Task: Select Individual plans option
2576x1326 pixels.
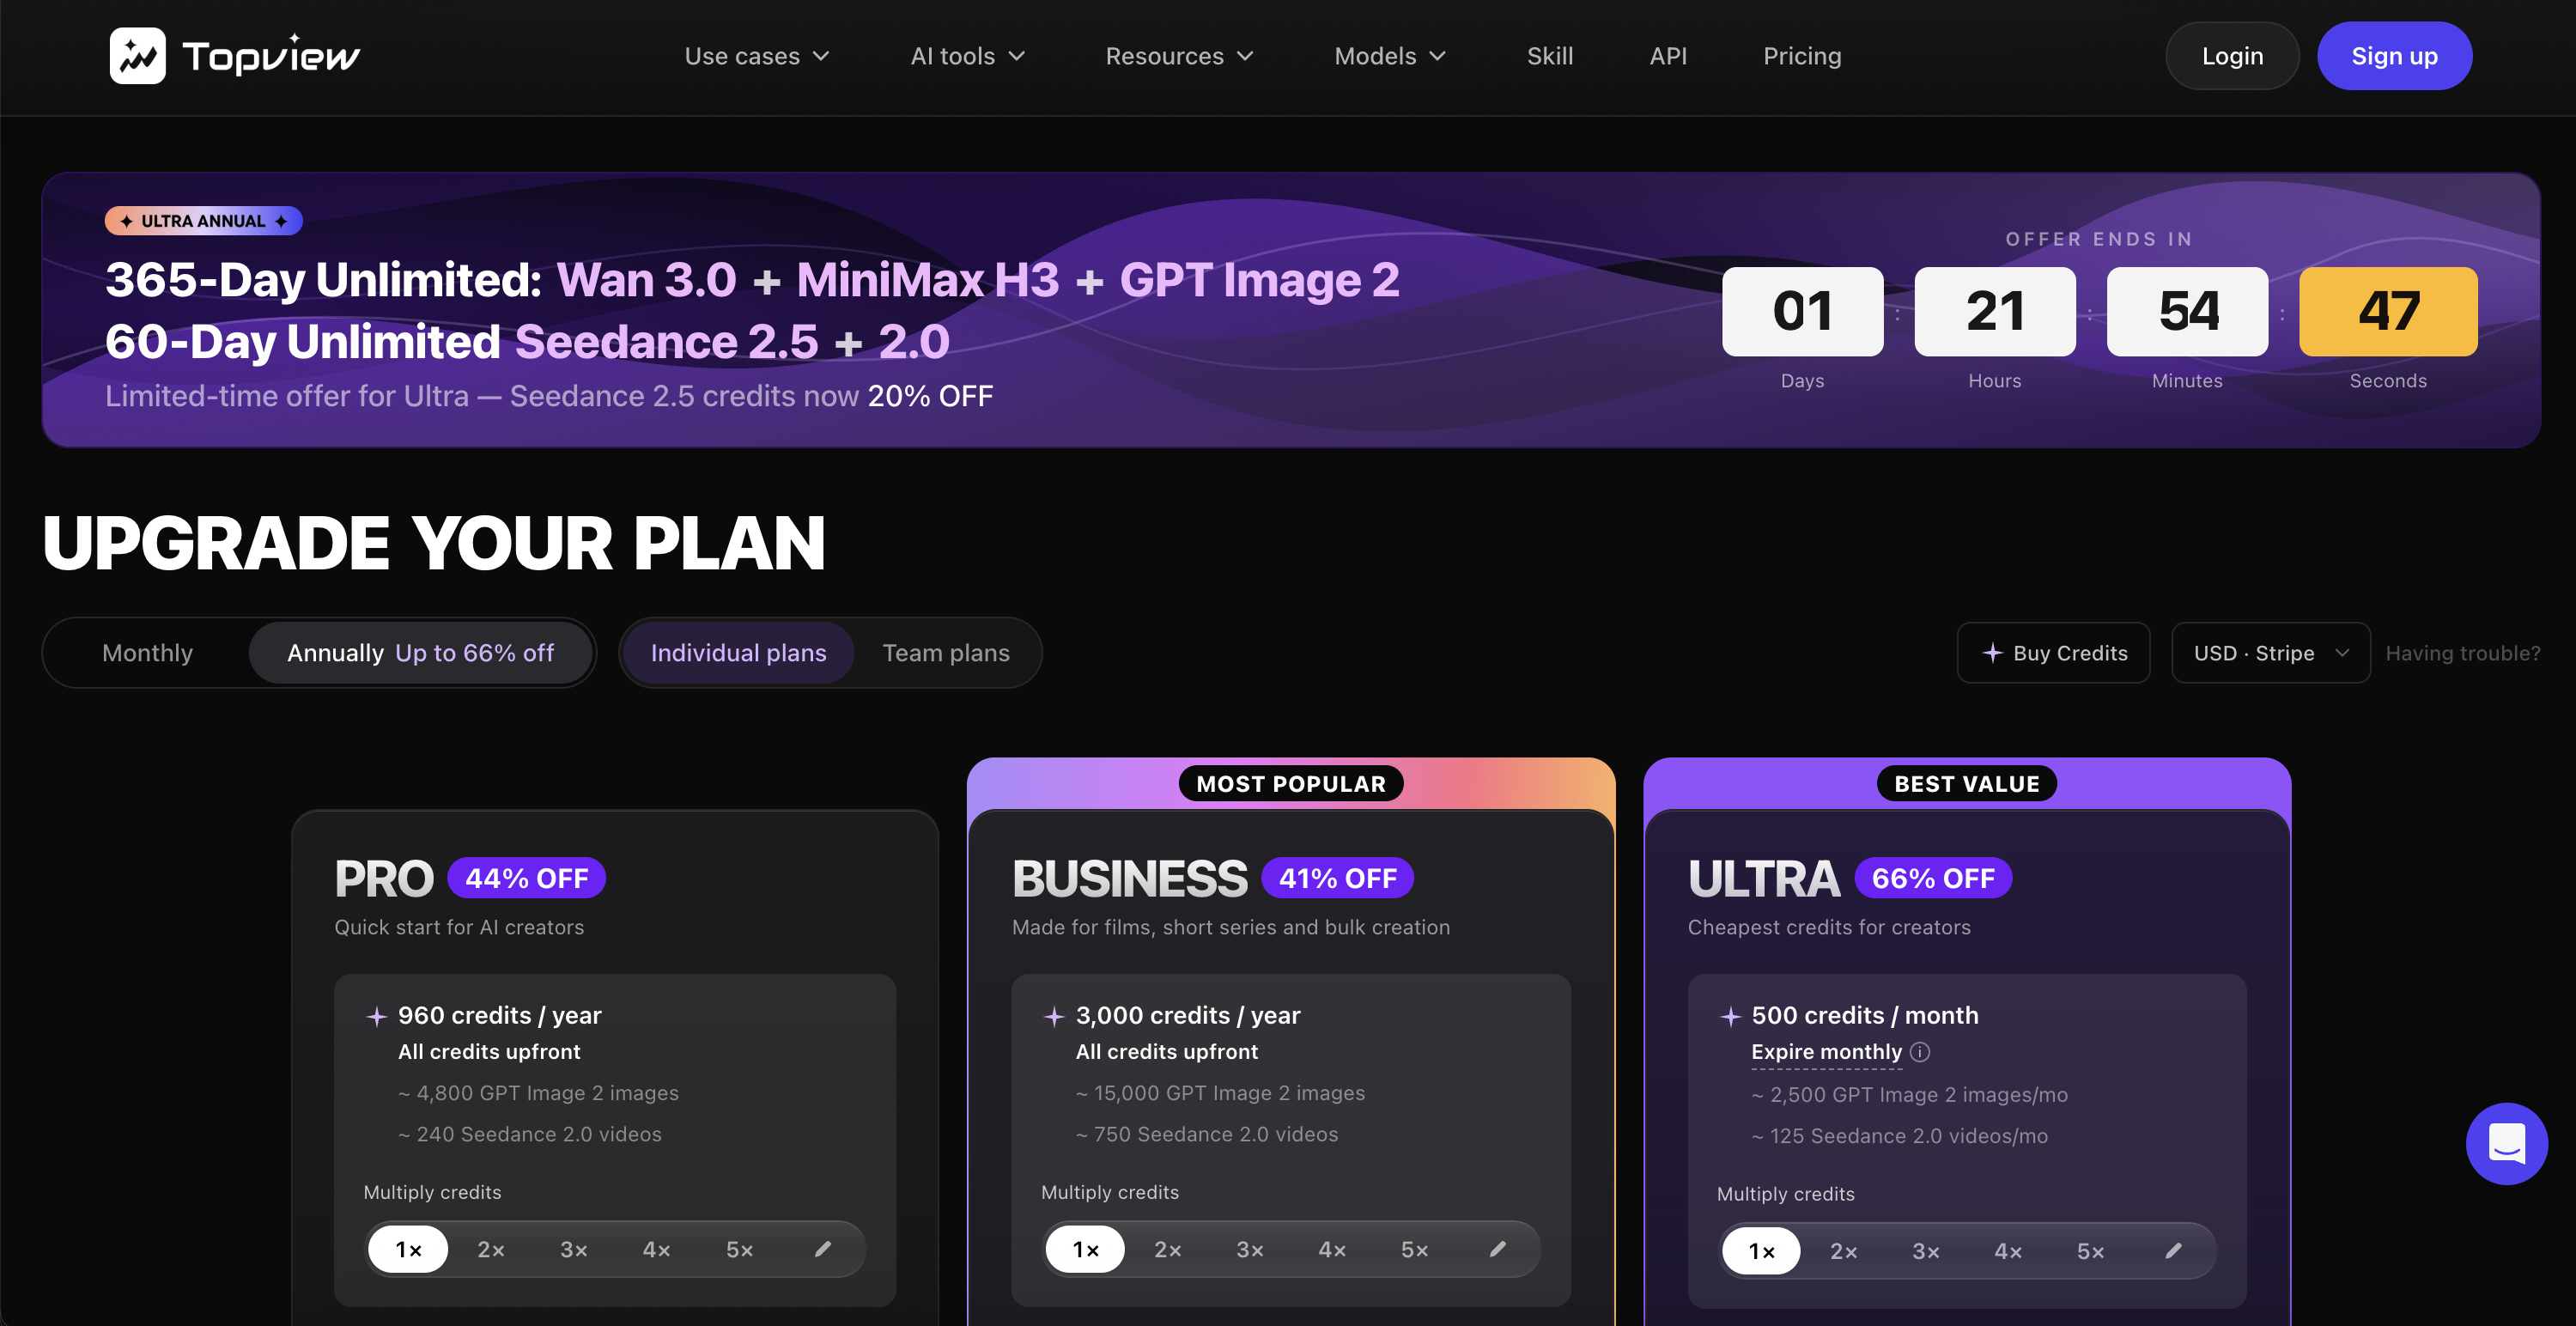Action: pos(738,653)
